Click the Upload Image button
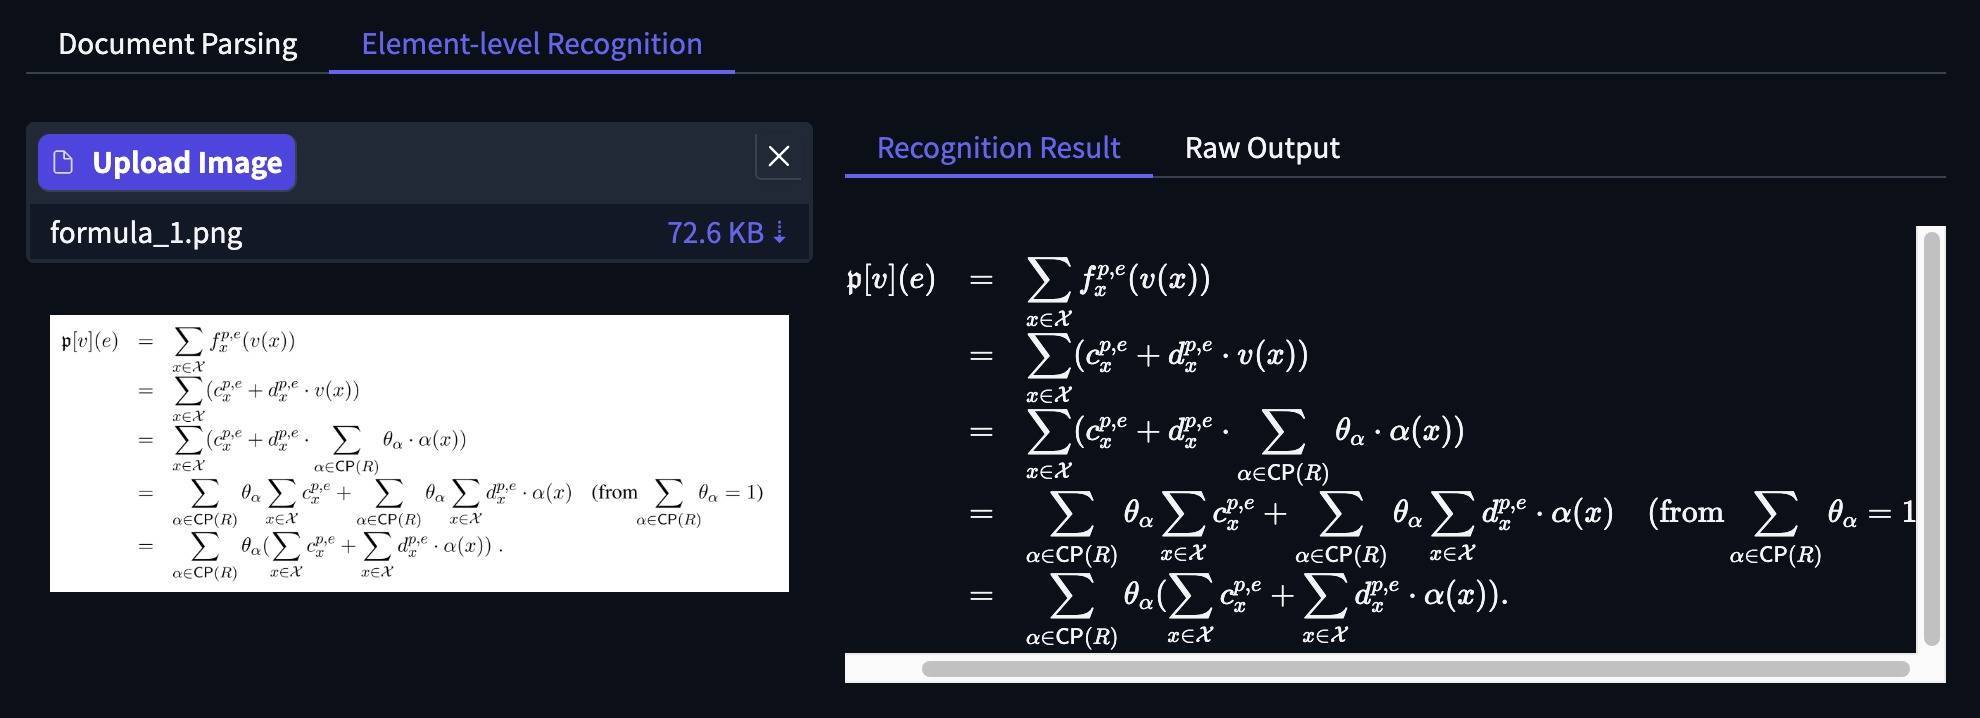Image resolution: width=1980 pixels, height=718 pixels. (167, 162)
